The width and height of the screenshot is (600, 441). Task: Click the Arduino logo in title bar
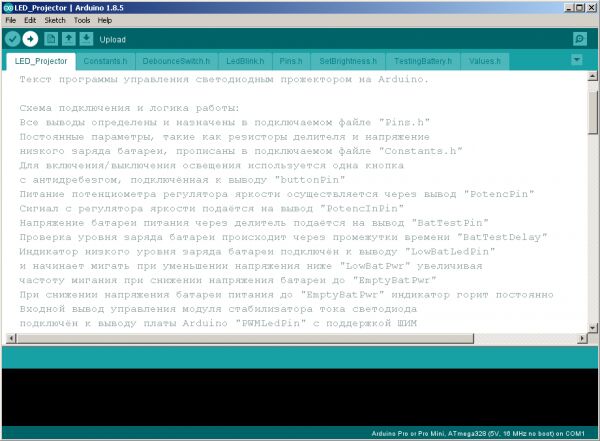[7, 8]
